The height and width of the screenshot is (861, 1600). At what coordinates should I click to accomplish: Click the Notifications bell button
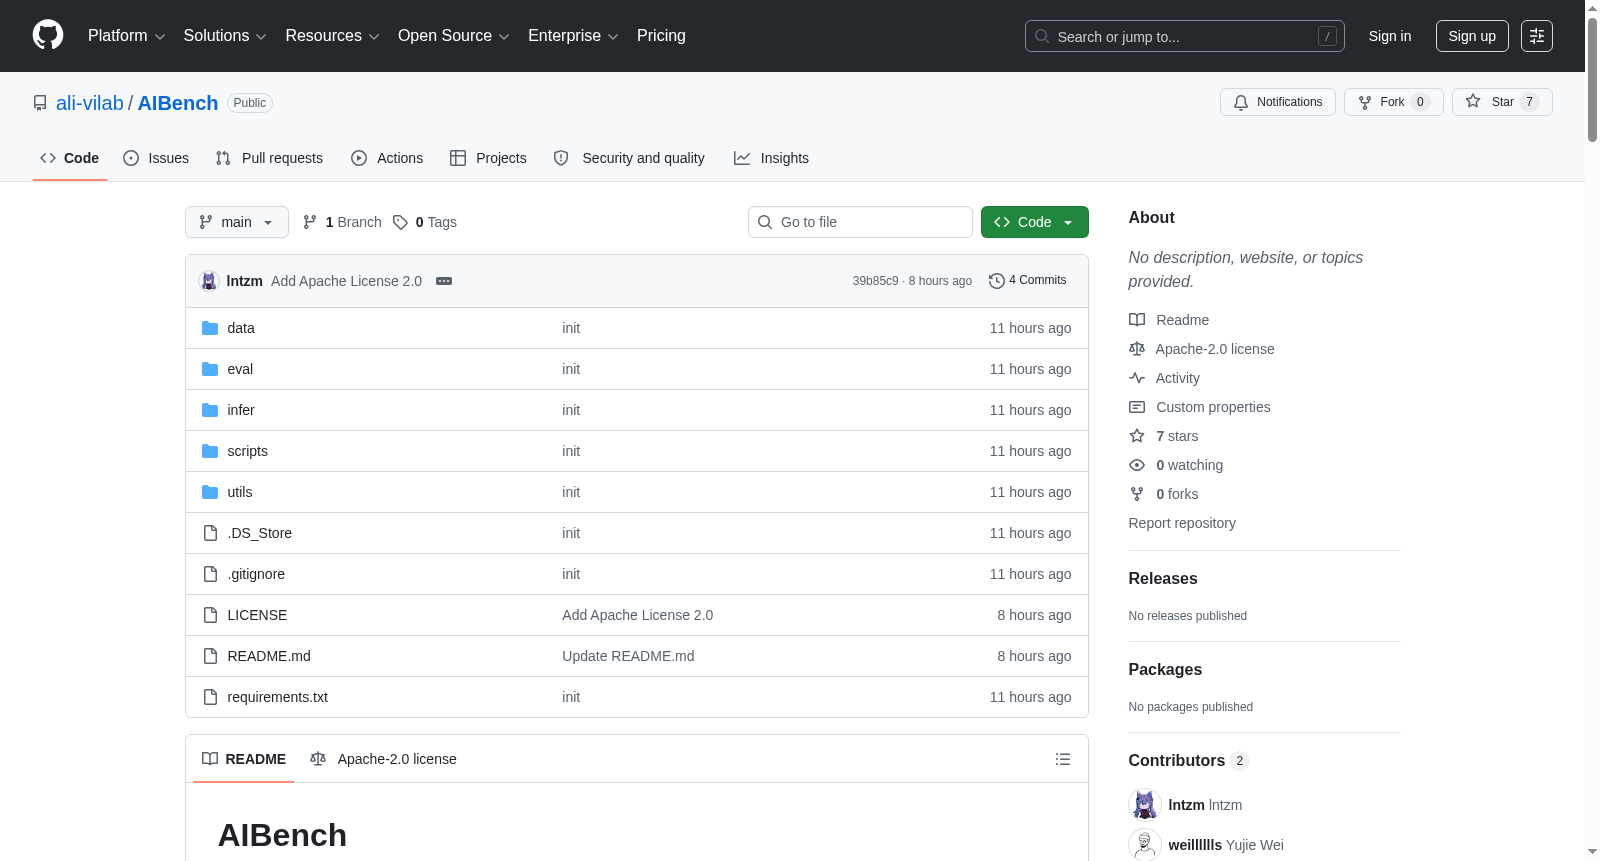(x=1278, y=102)
